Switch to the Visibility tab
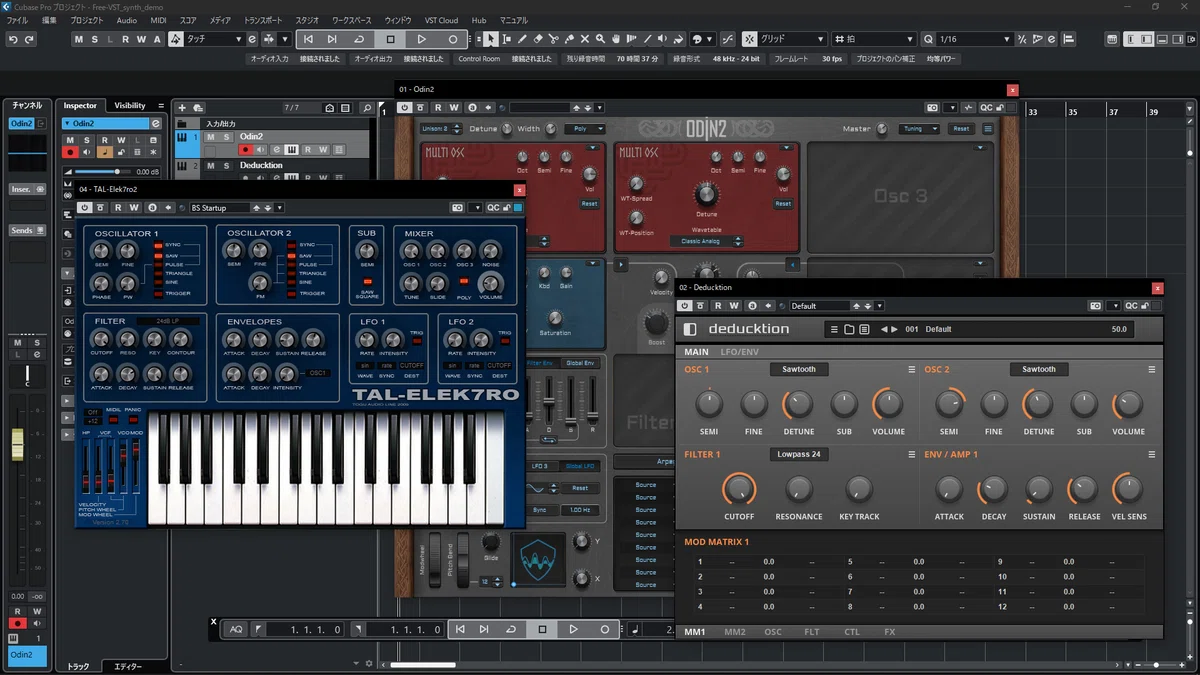1200x675 pixels. tap(129, 106)
